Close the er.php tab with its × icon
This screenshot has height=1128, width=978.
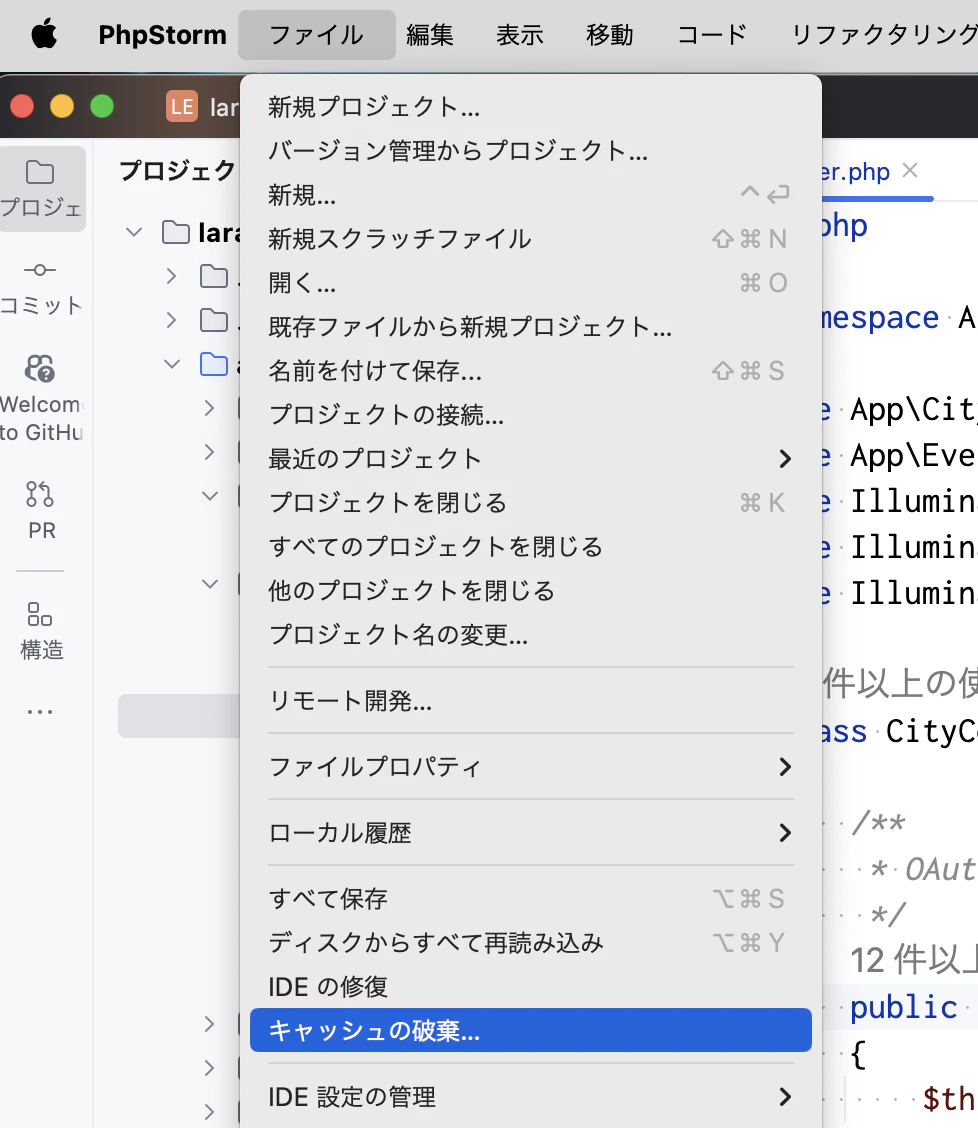(909, 170)
